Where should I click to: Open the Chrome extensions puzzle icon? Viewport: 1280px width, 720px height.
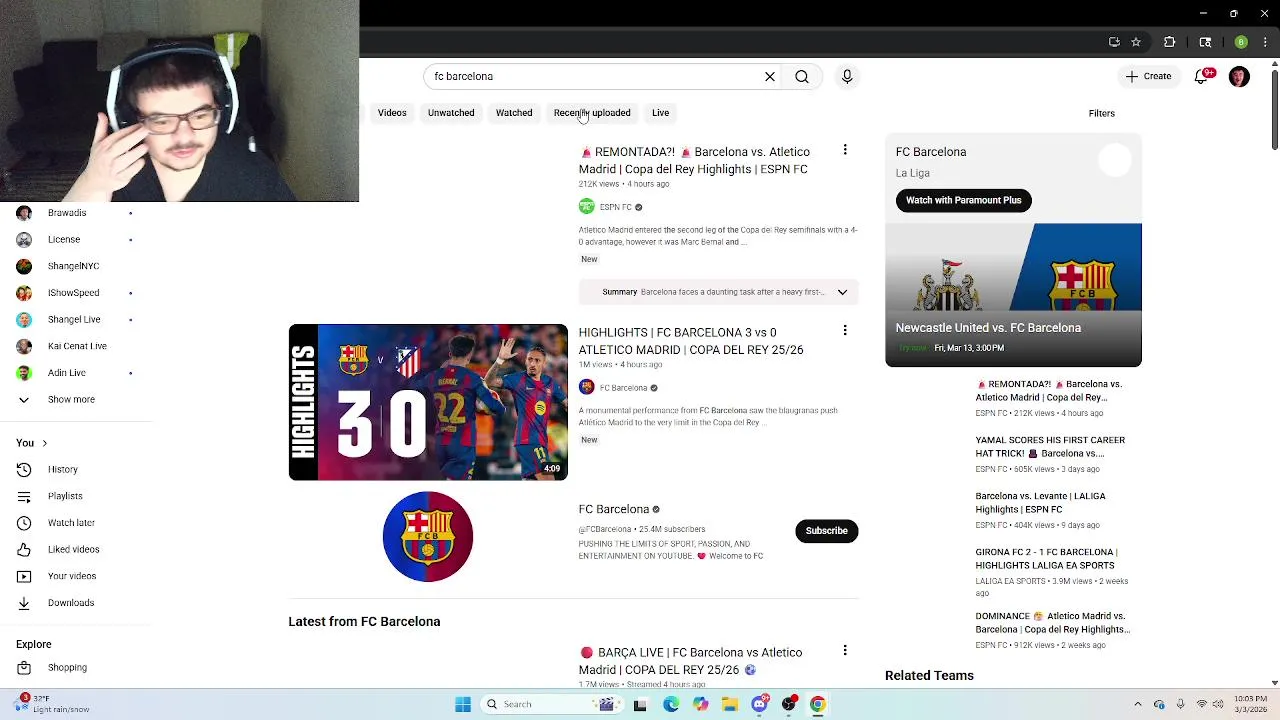[x=1169, y=42]
